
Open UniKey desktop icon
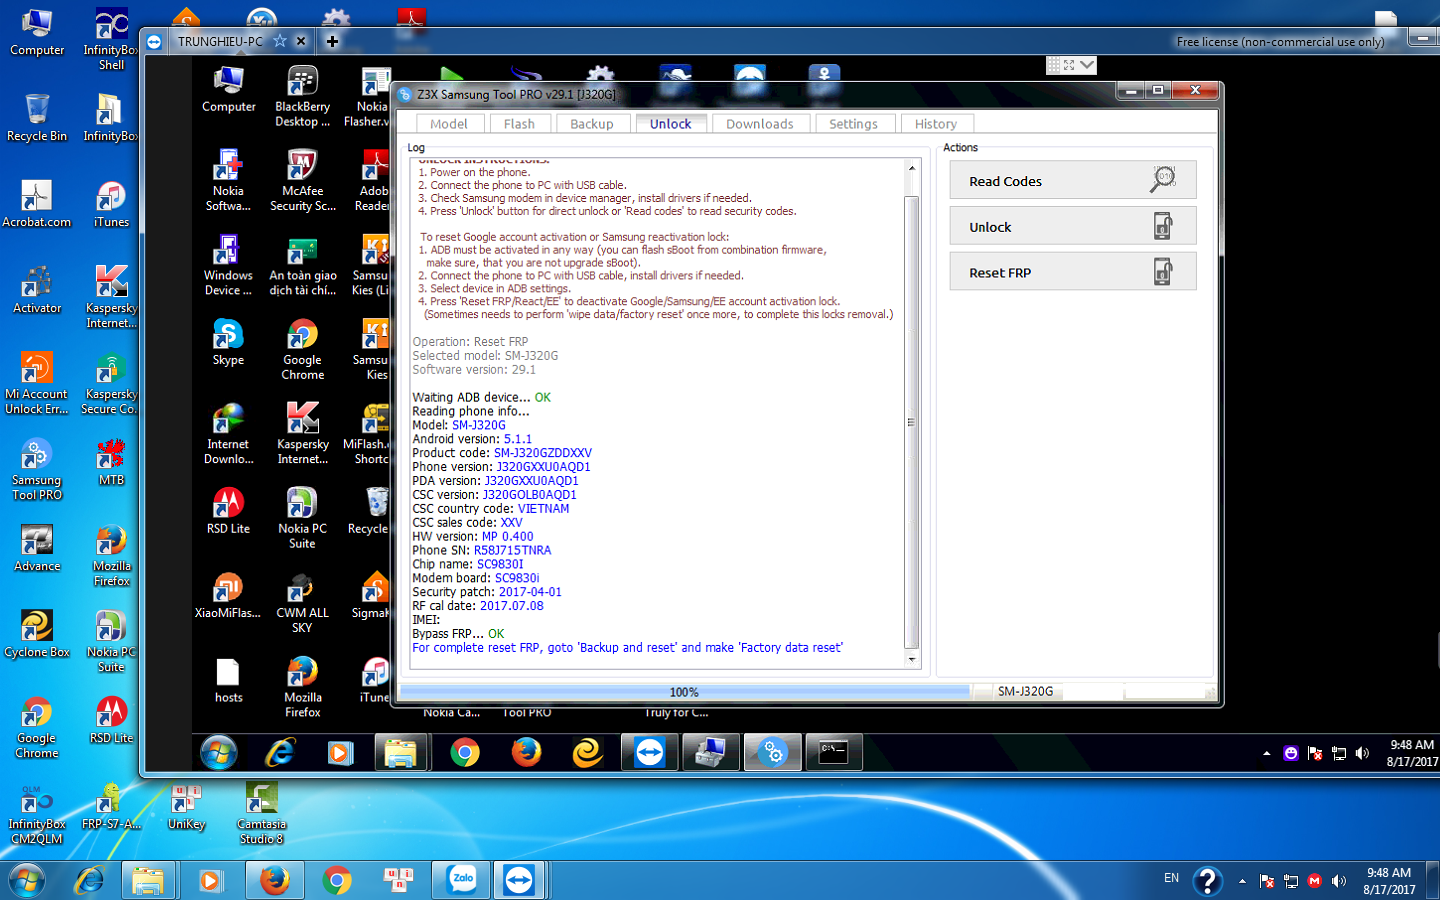coord(186,806)
